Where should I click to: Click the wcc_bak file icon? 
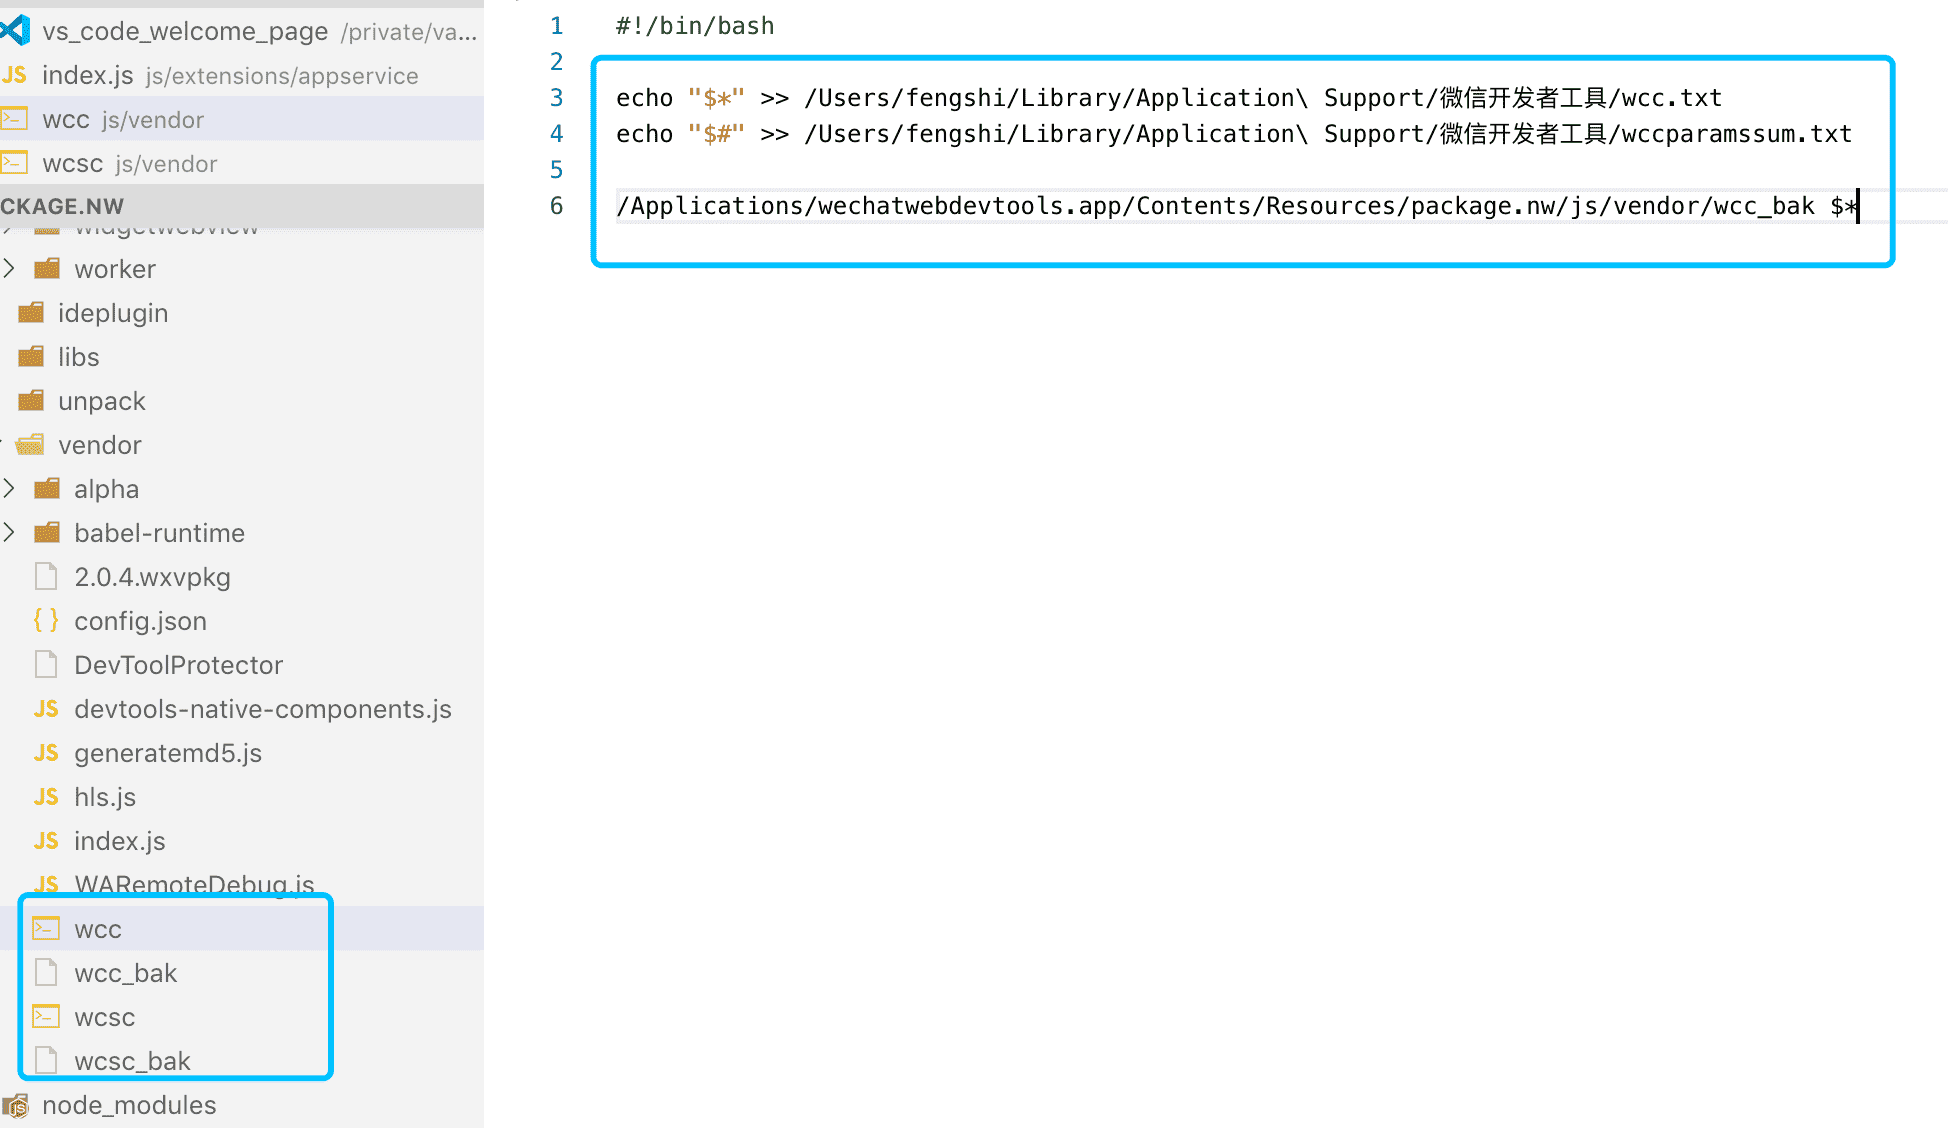pos(46,971)
